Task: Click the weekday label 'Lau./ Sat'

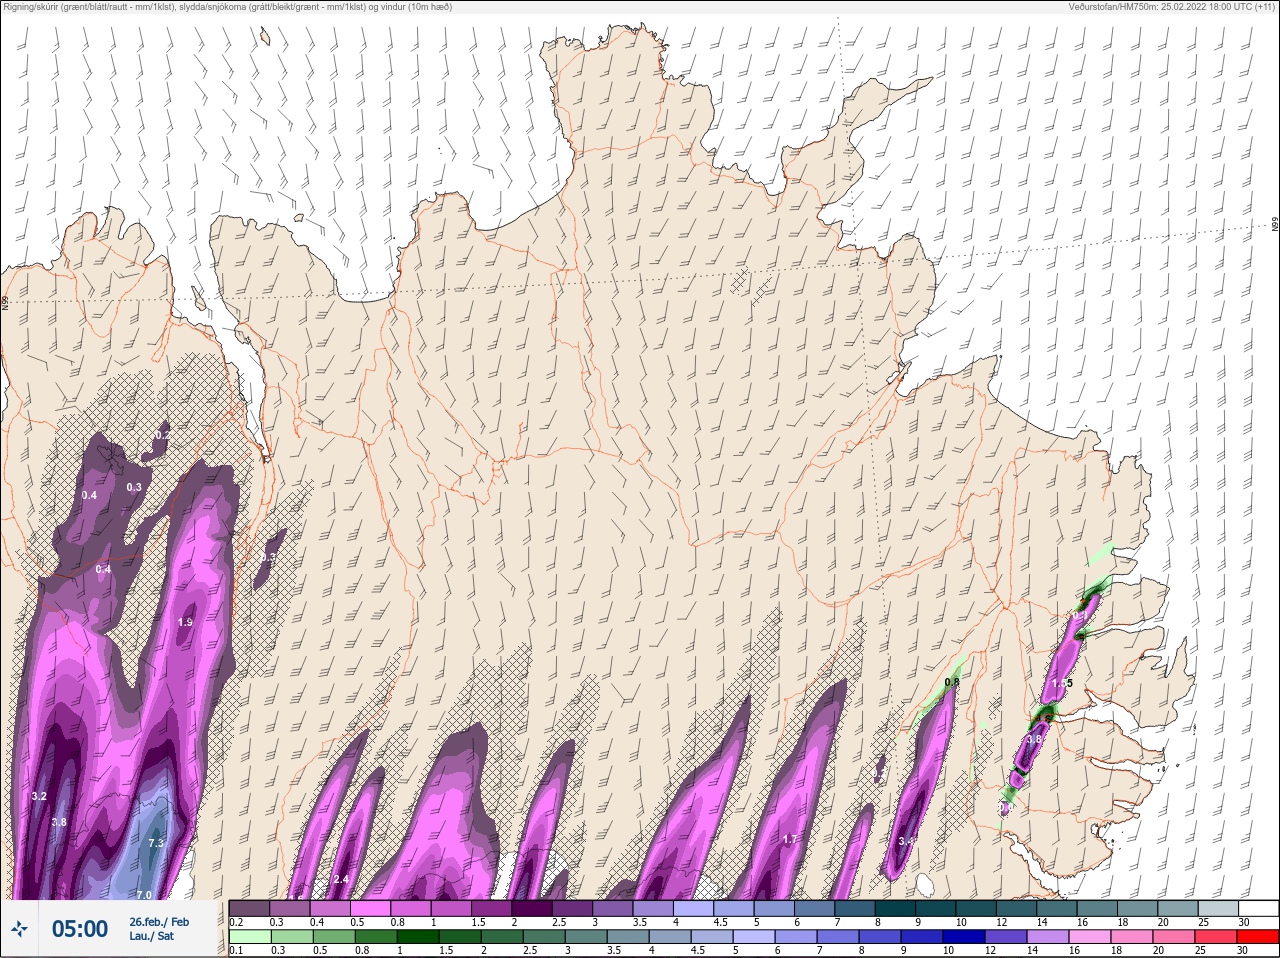Action: coord(151,937)
